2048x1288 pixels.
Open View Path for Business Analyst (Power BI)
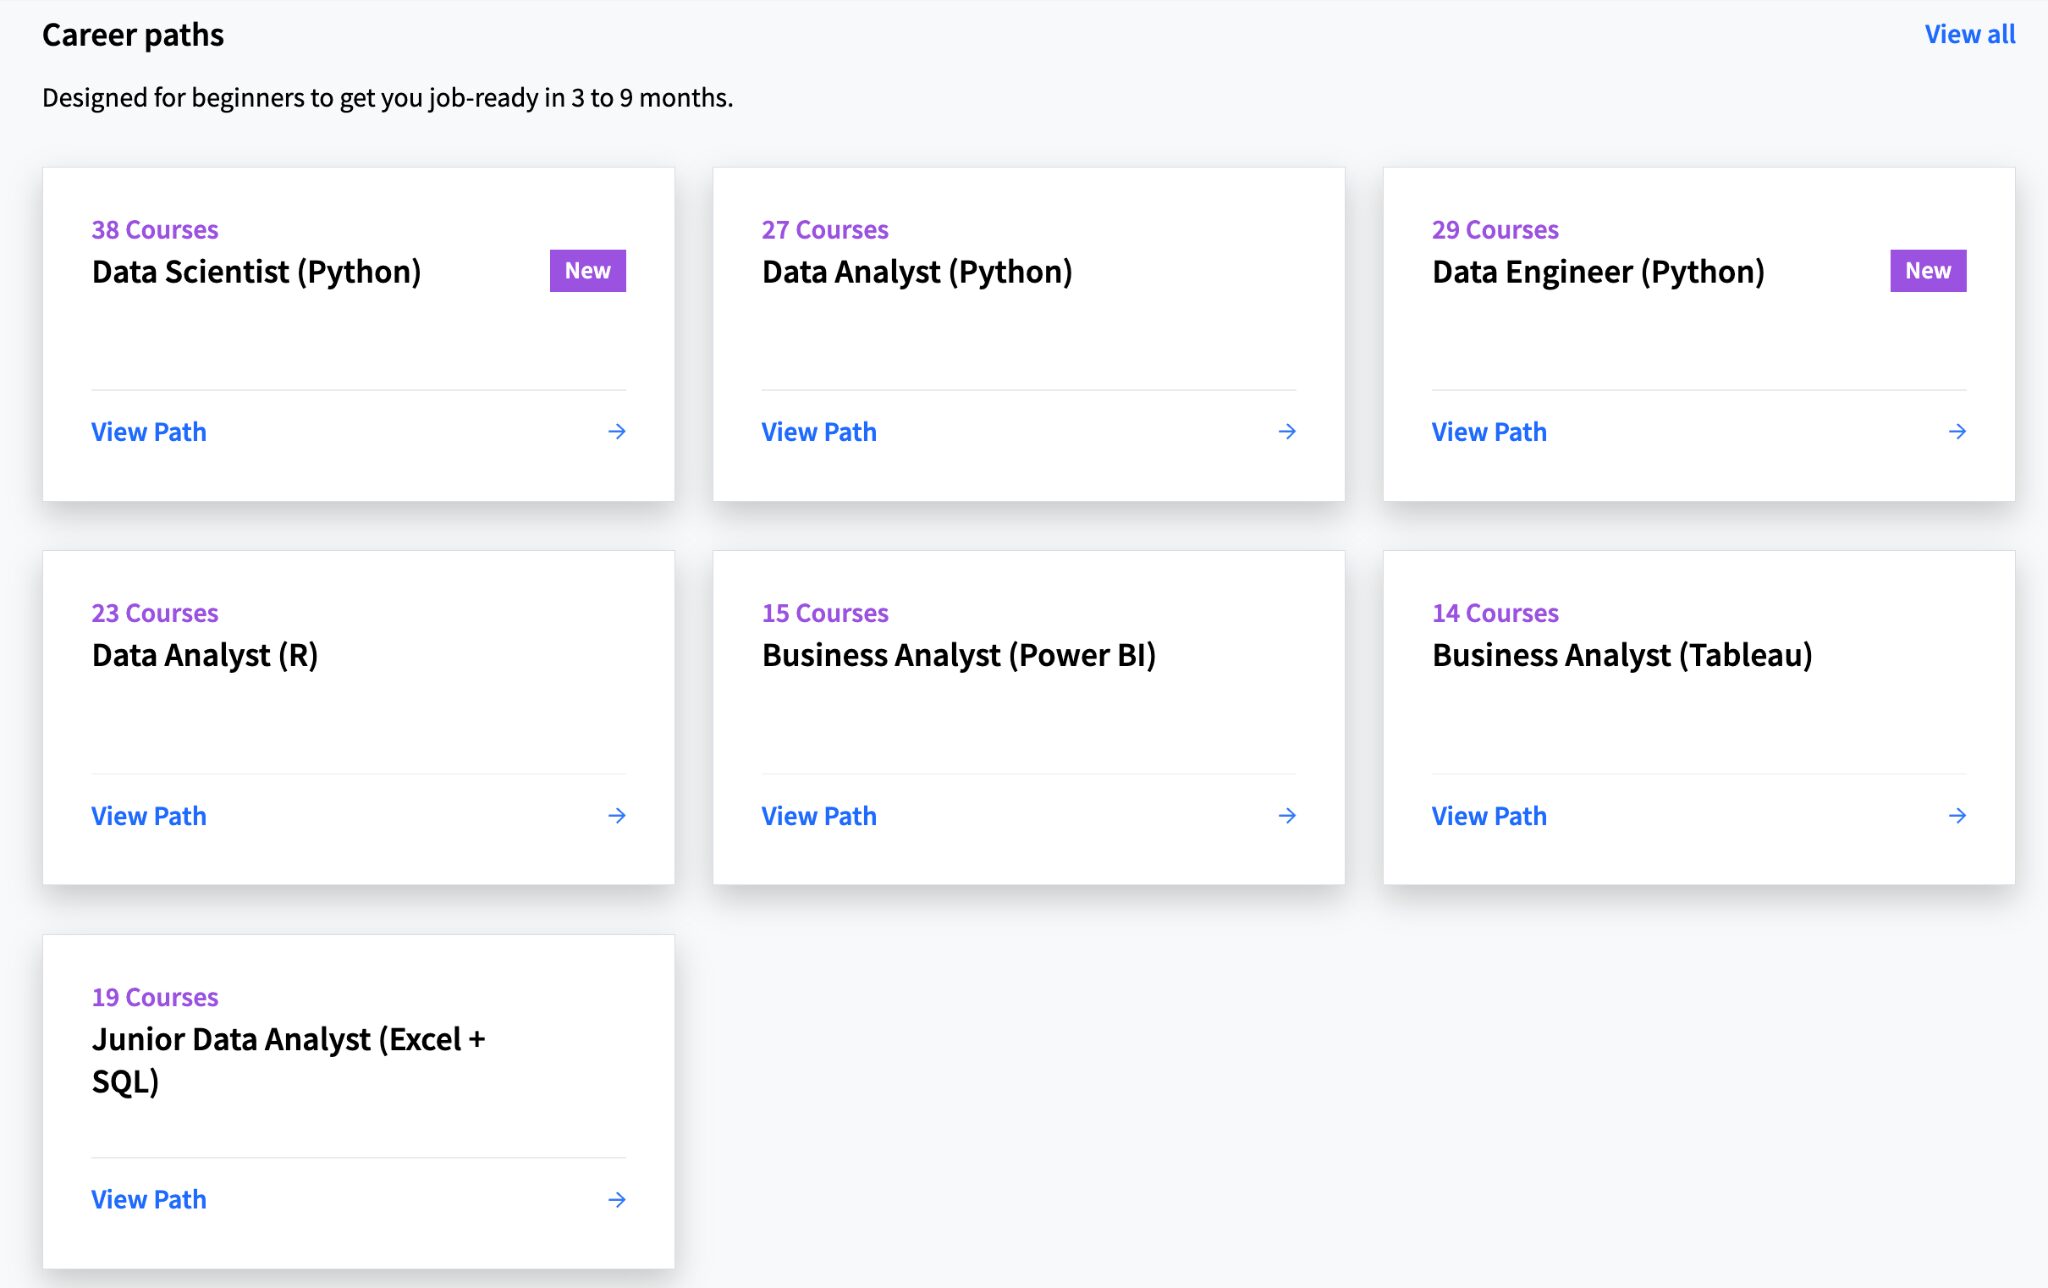click(818, 815)
